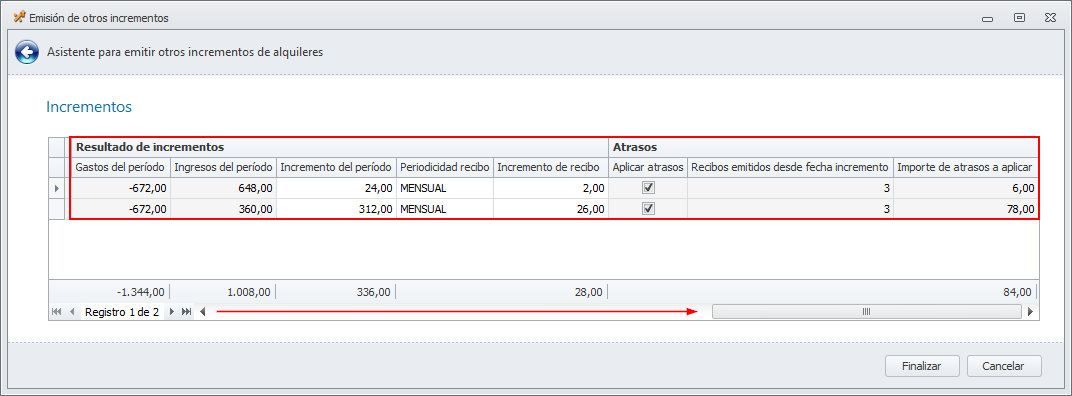
Task: Click the blue back arrow icon
Action: 27,52
